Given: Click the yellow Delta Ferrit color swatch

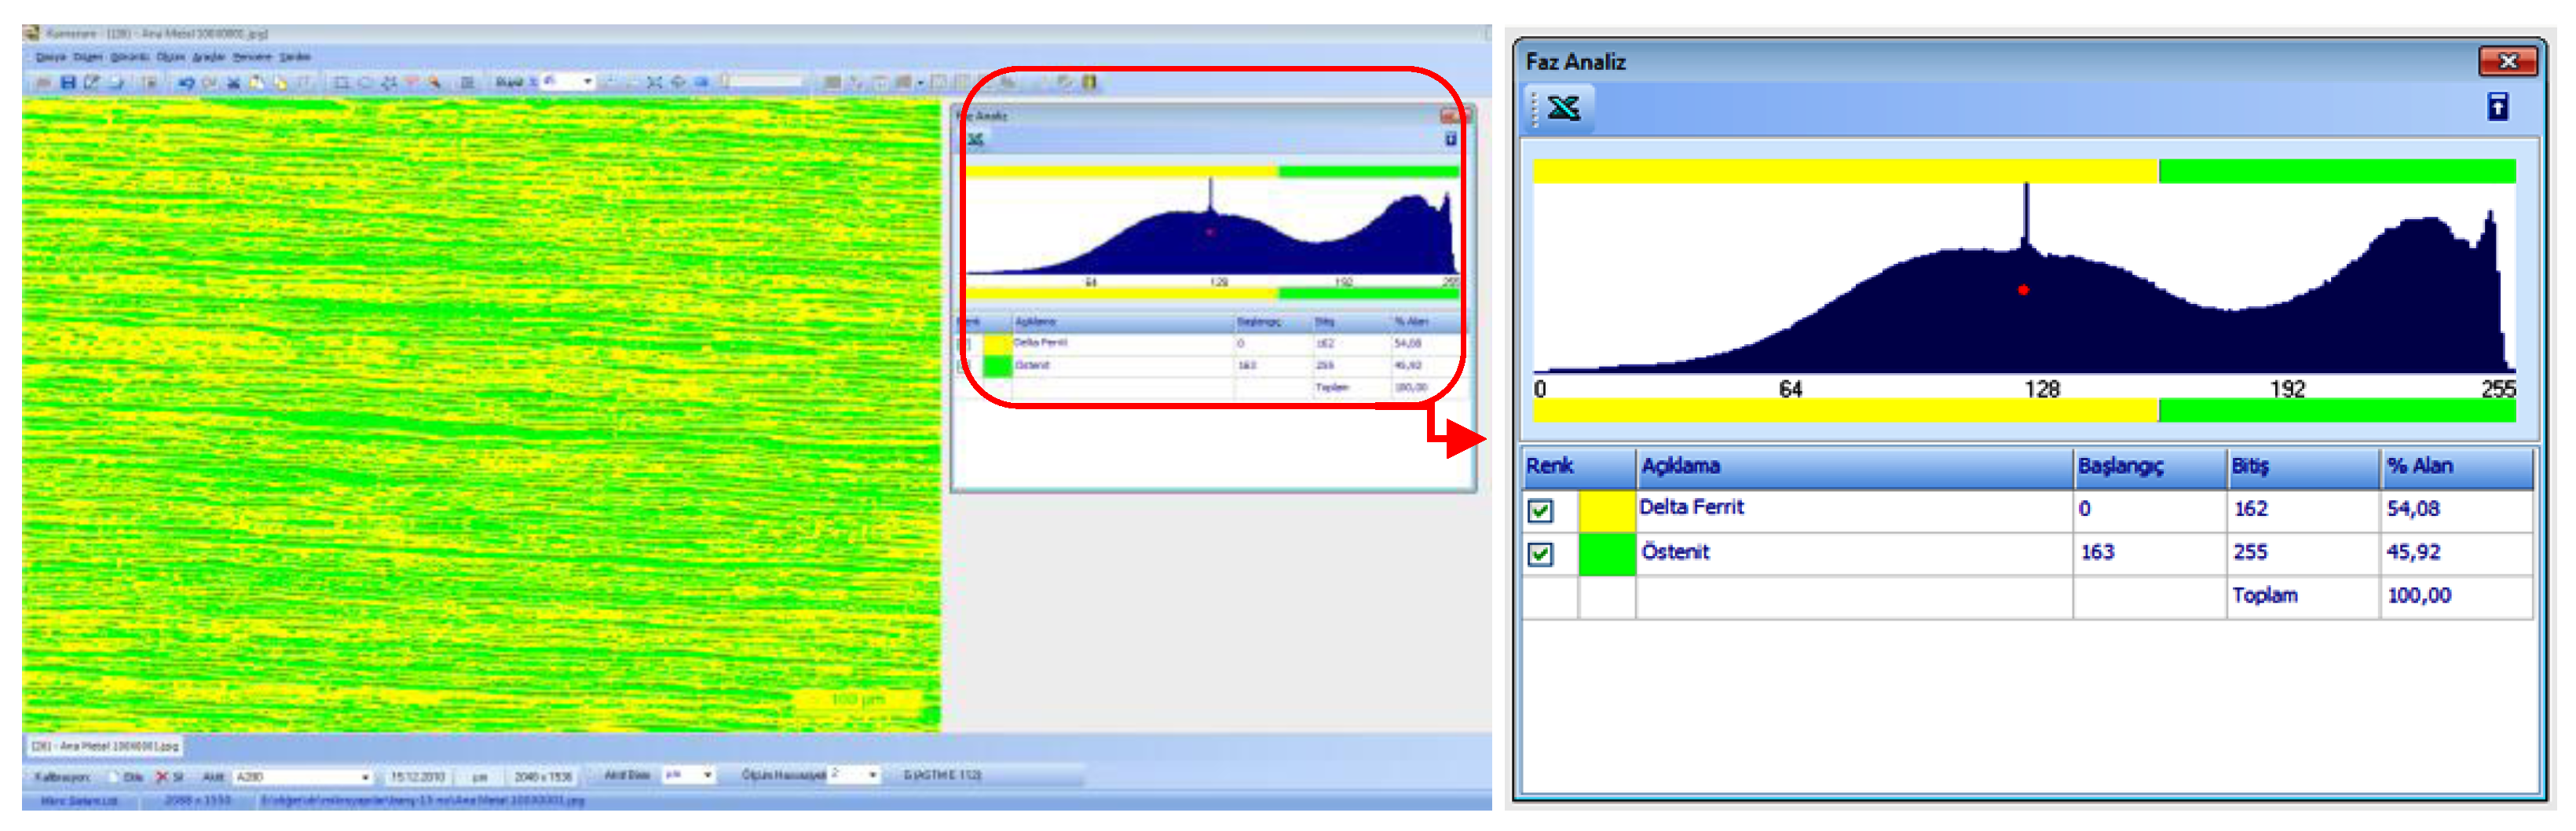Looking at the screenshot, I should coord(1606,511).
